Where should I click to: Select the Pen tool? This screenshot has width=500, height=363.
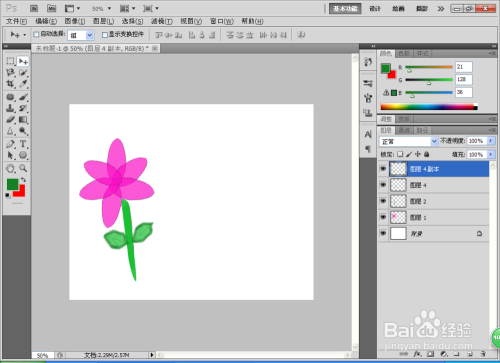[10, 144]
